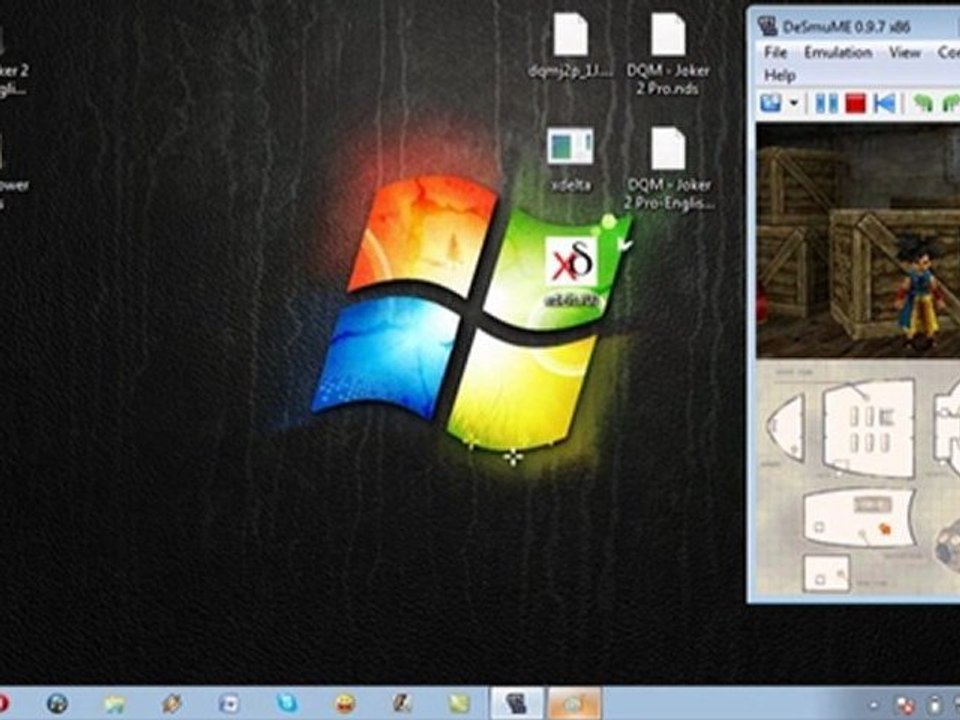The image size is (960, 720).
Task: Click the DeSmuME title bar icon
Action: (768, 26)
